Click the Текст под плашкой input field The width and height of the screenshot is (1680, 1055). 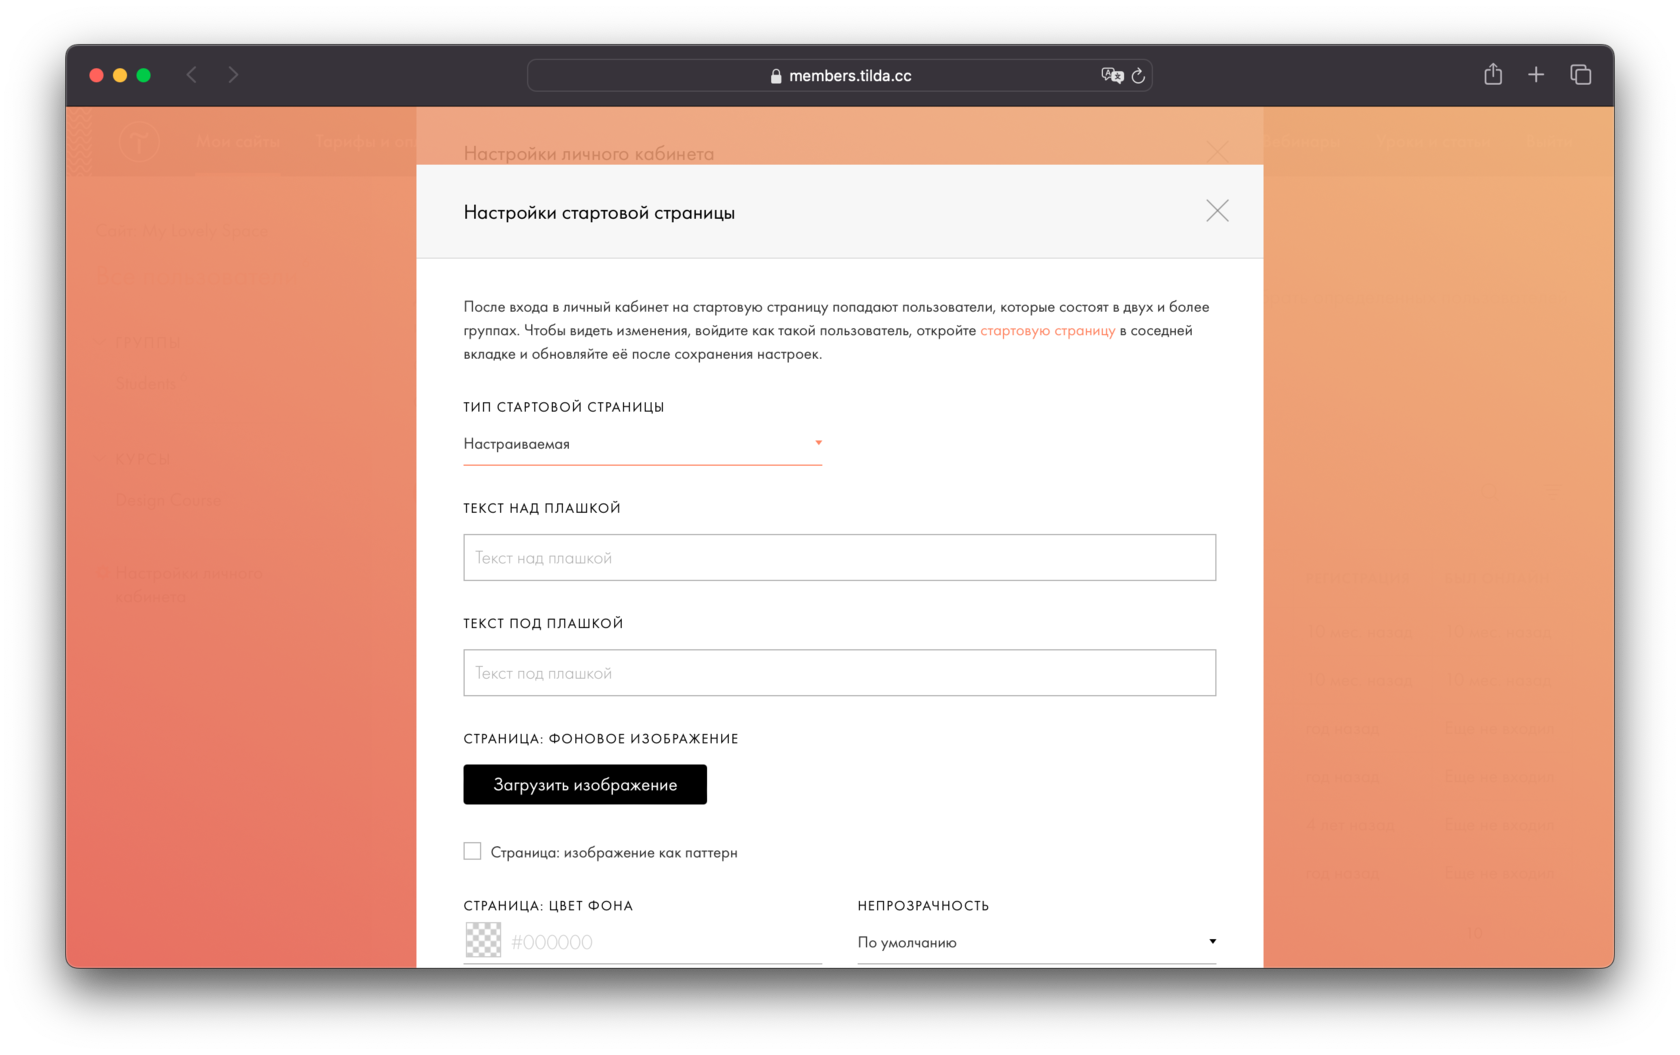839,673
